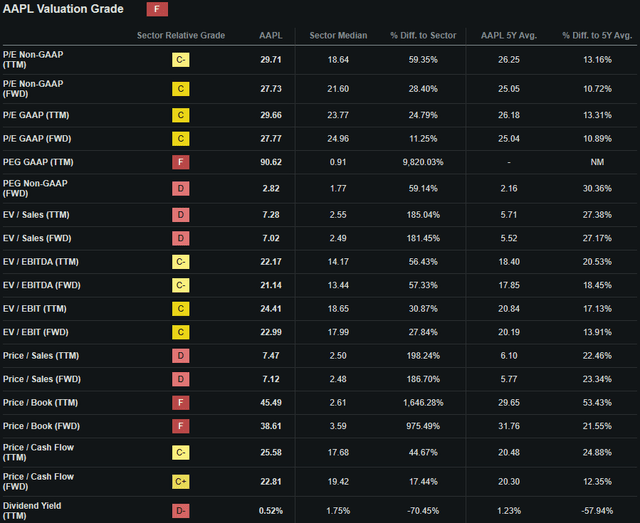Click the 59.35% sector difference value
Image resolution: width=640 pixels, height=523 pixels.
tap(423, 60)
